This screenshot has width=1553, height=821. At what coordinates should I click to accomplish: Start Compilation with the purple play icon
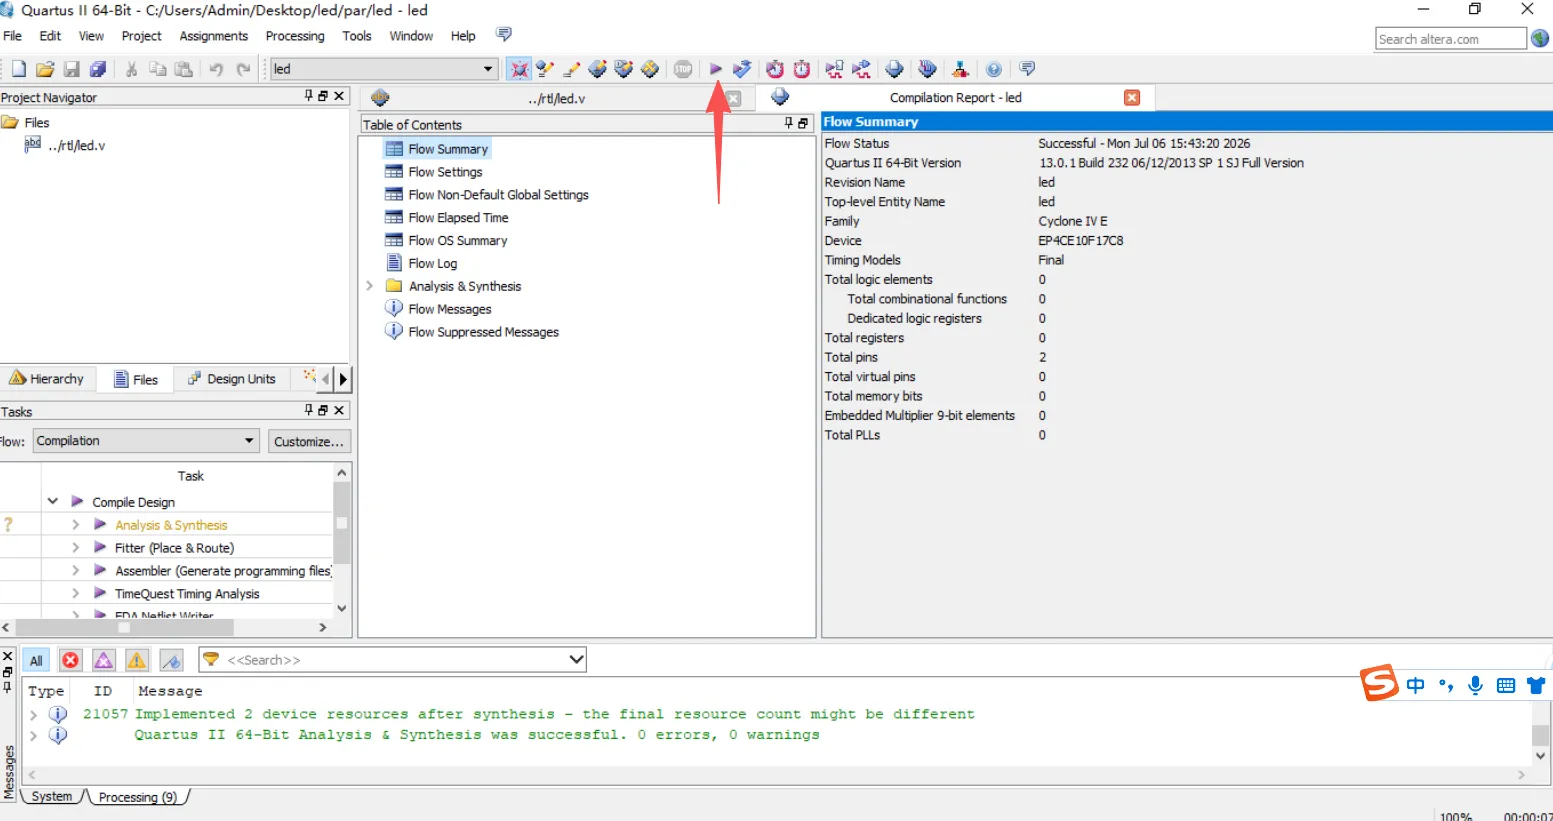716,69
